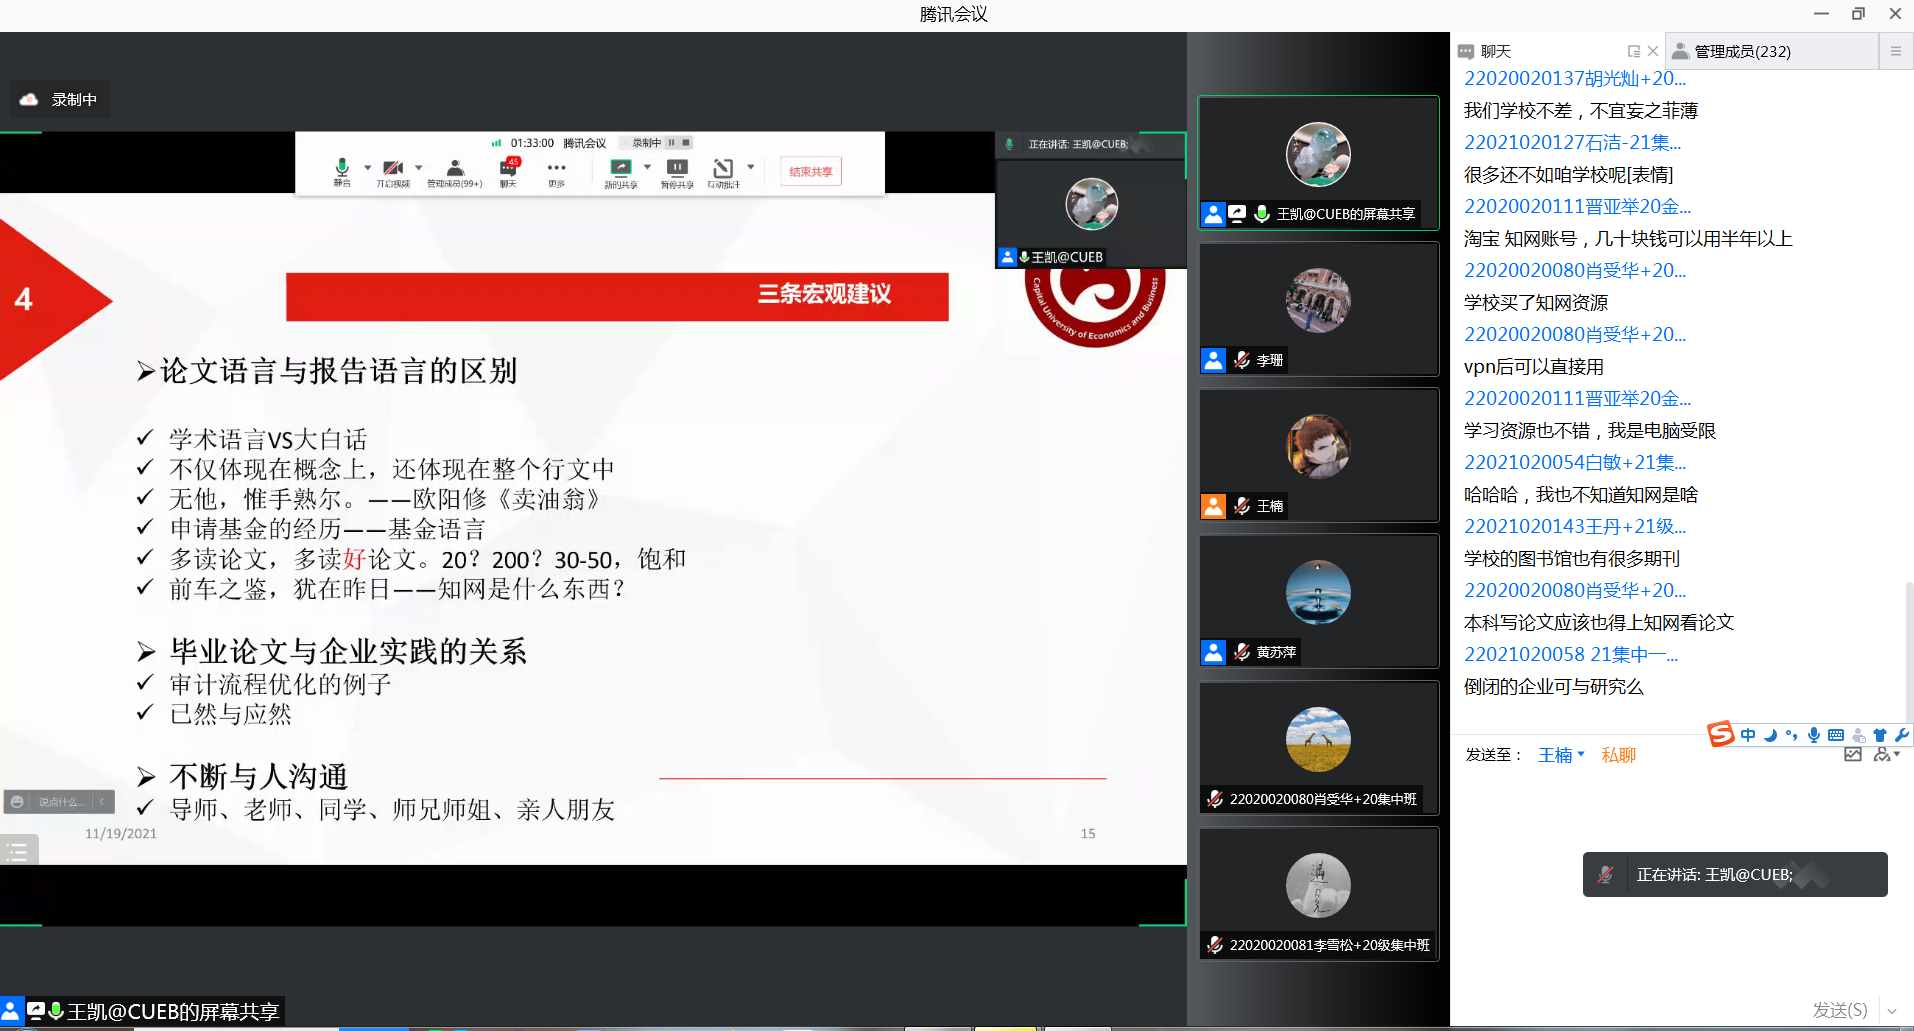Click muted mic icon next to 黄苏萍
This screenshot has height=1031, width=1914.
pos(1241,652)
